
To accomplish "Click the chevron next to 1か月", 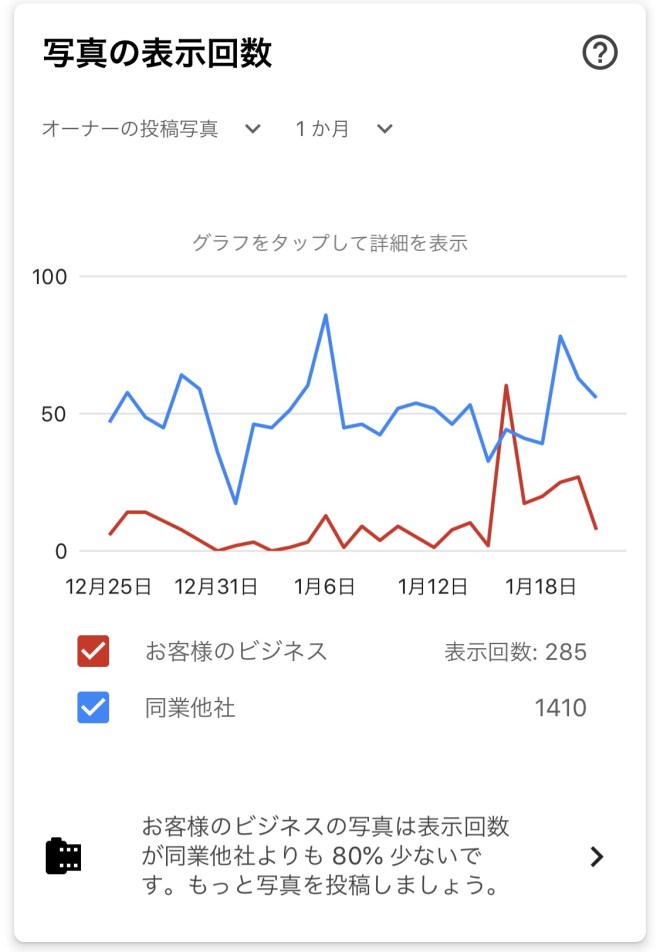I will (x=385, y=129).
